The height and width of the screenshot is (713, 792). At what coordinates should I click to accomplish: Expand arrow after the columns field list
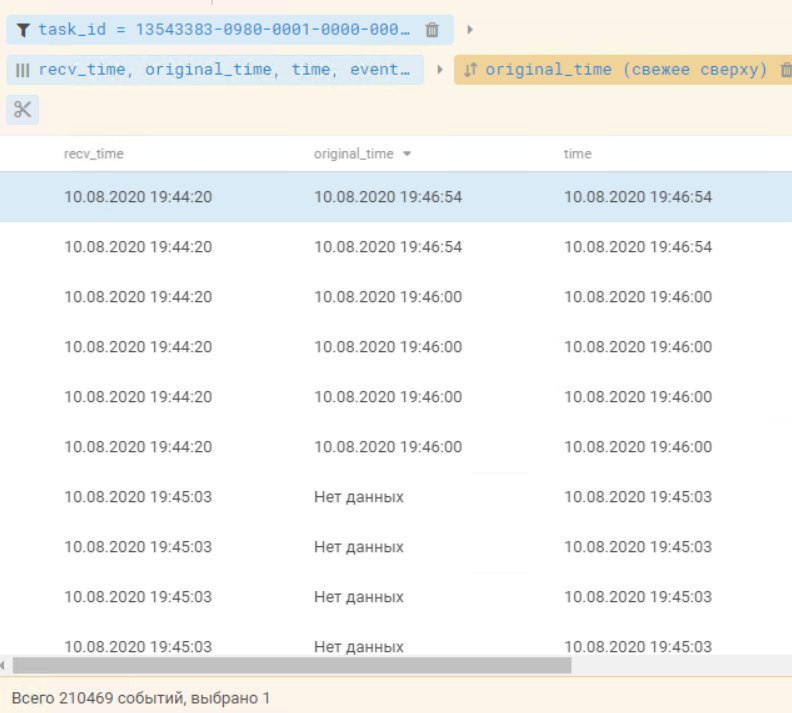click(440, 70)
